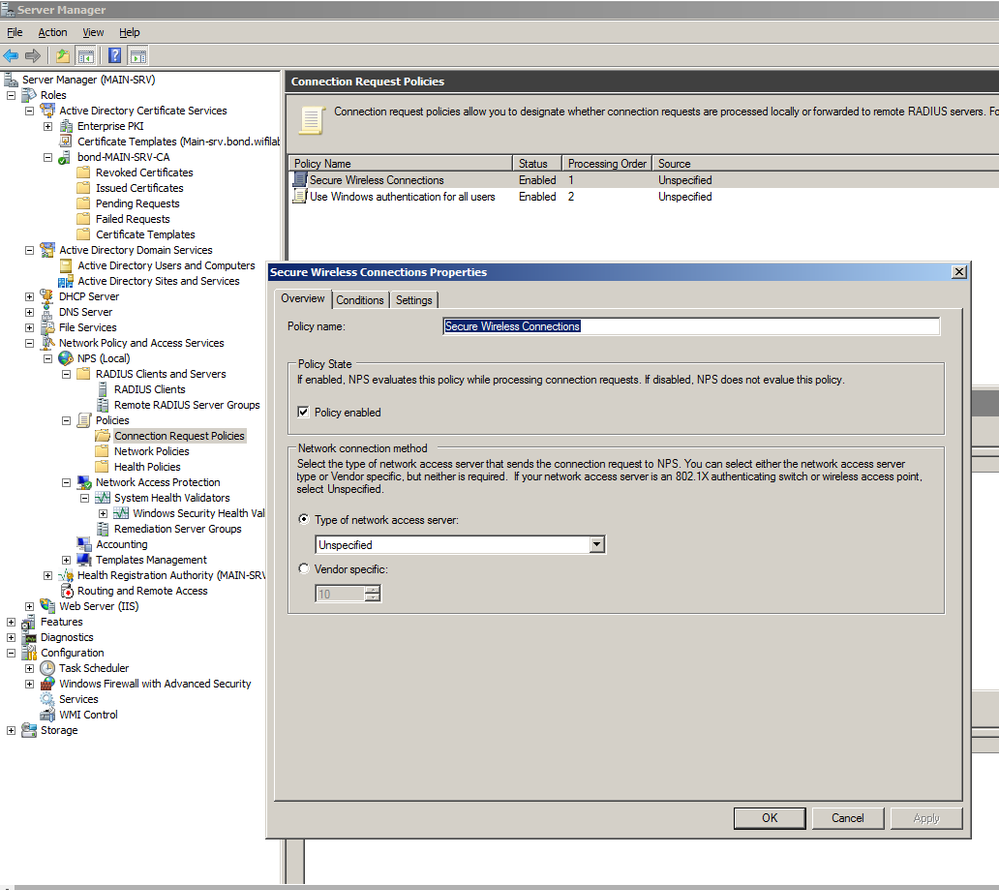Open the Action menu
999x890 pixels.
pyautogui.click(x=52, y=32)
